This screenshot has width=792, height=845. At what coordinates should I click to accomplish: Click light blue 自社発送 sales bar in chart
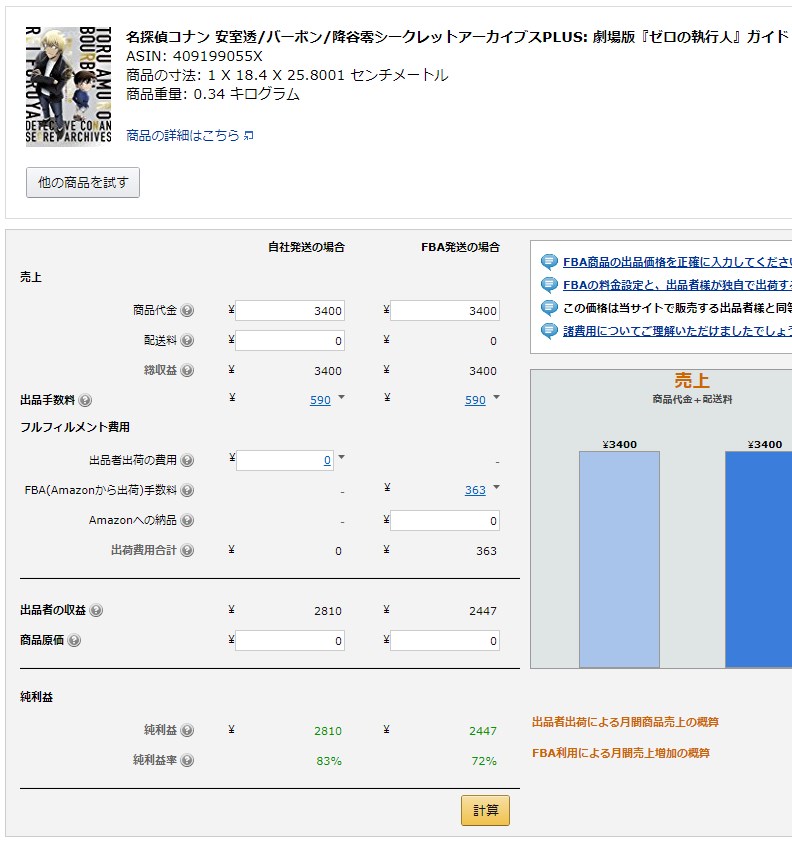pos(620,559)
